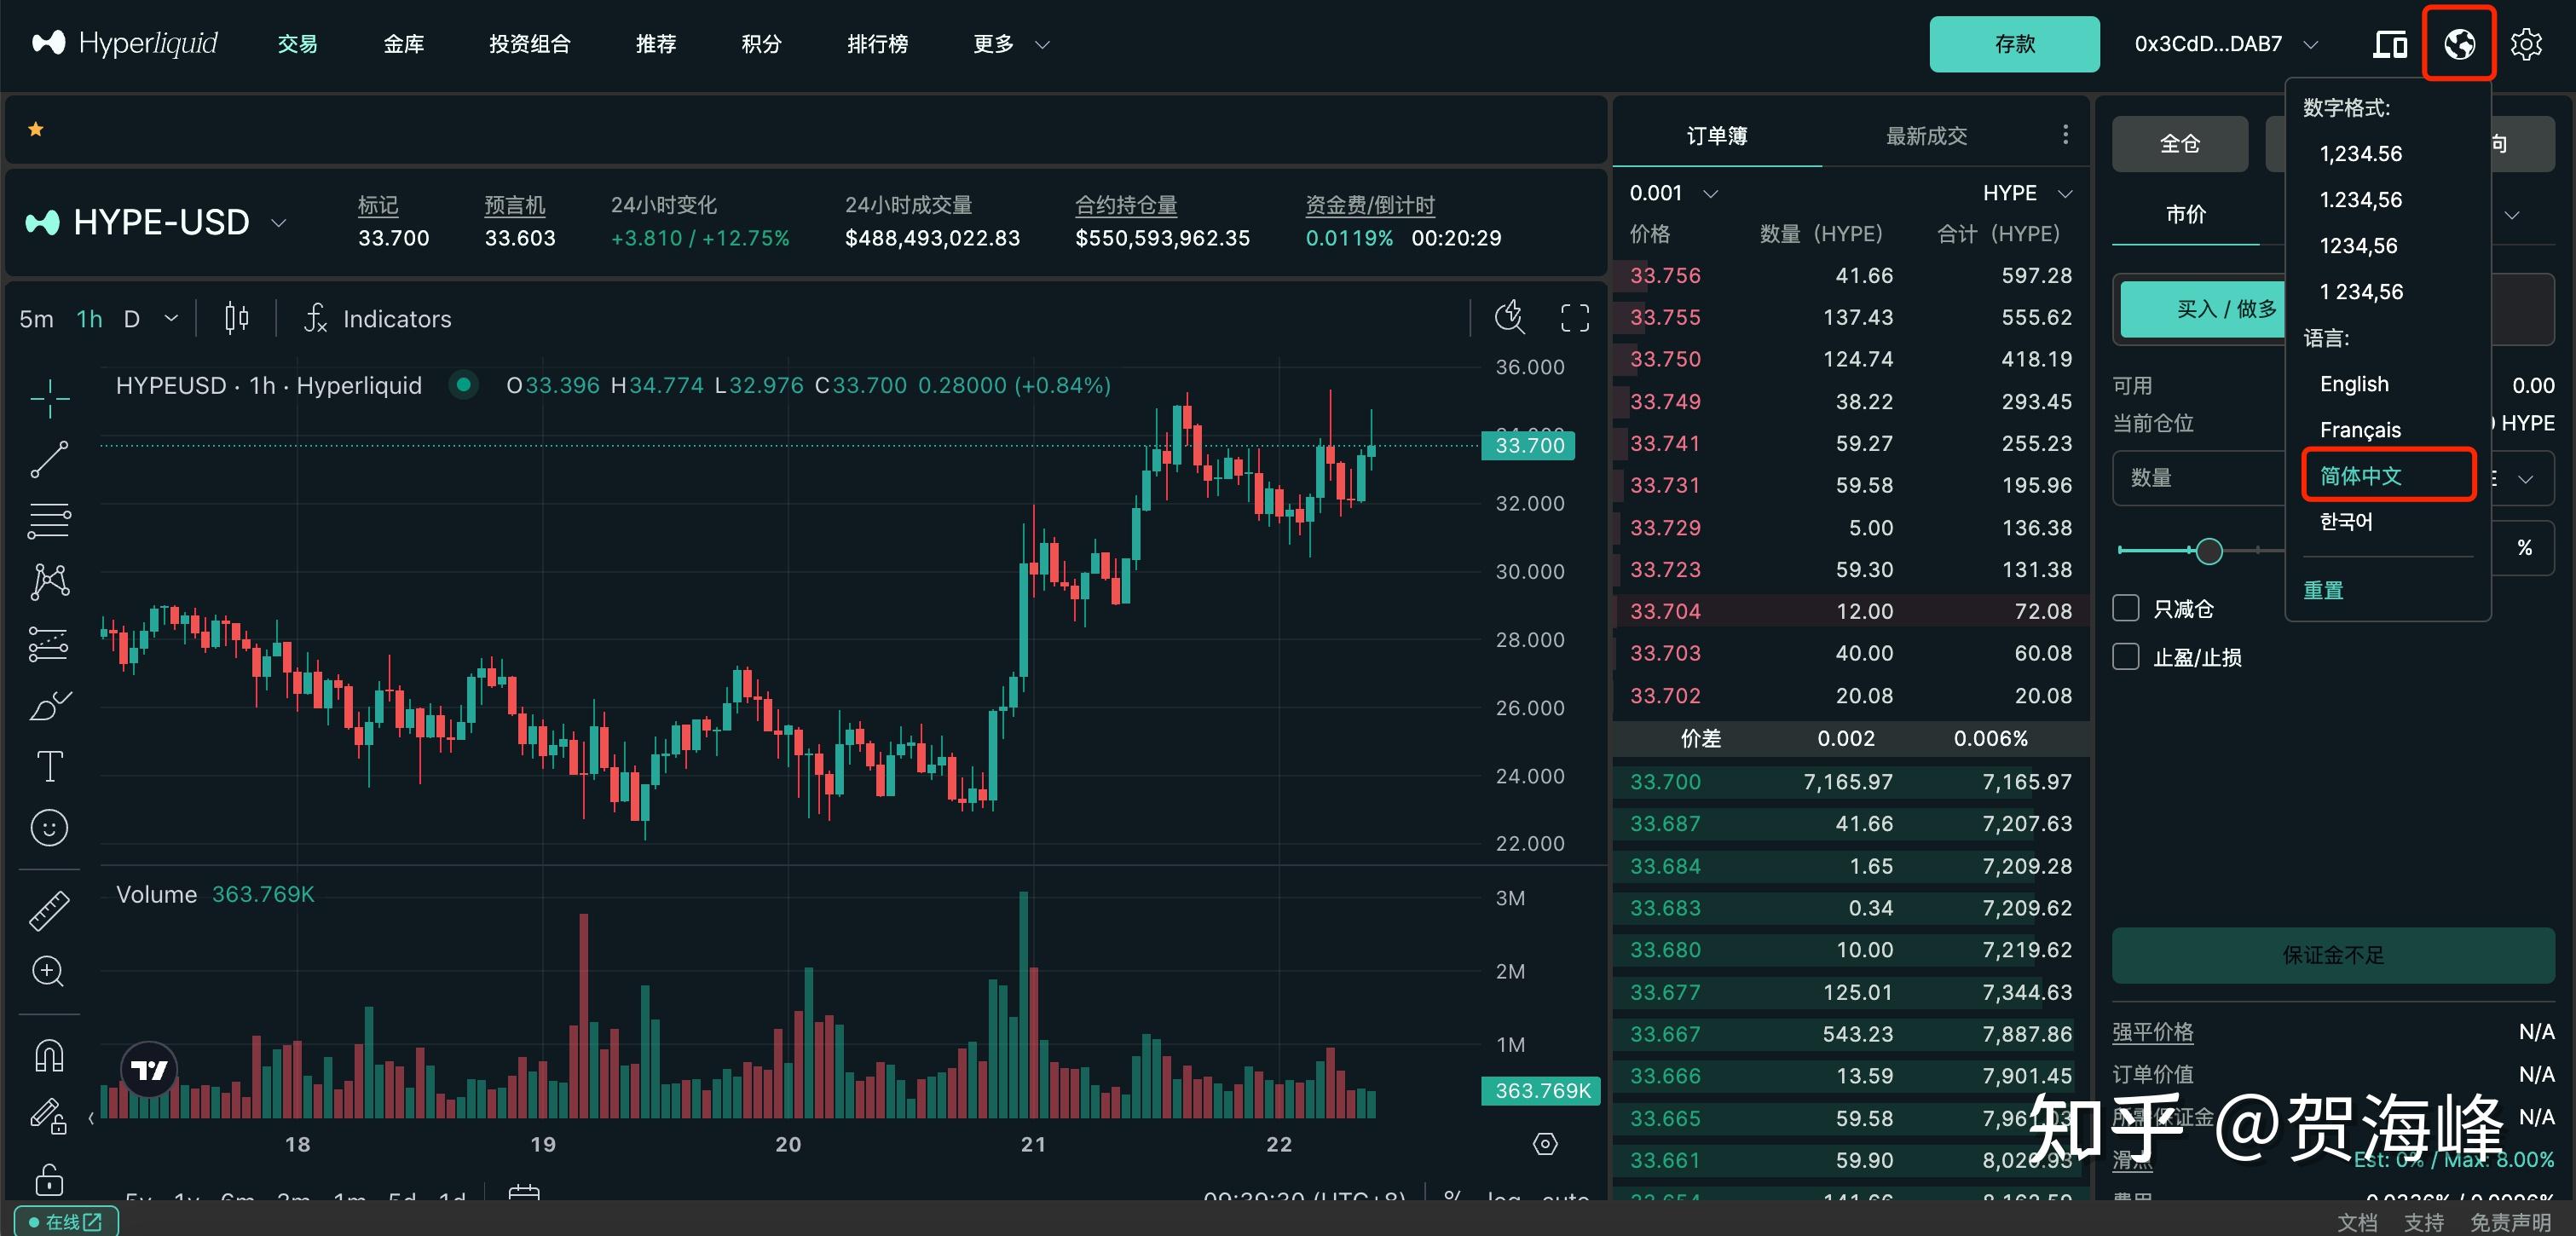Open the 文档 footer link
The width and height of the screenshot is (2576, 1236).
[x=2357, y=1222]
